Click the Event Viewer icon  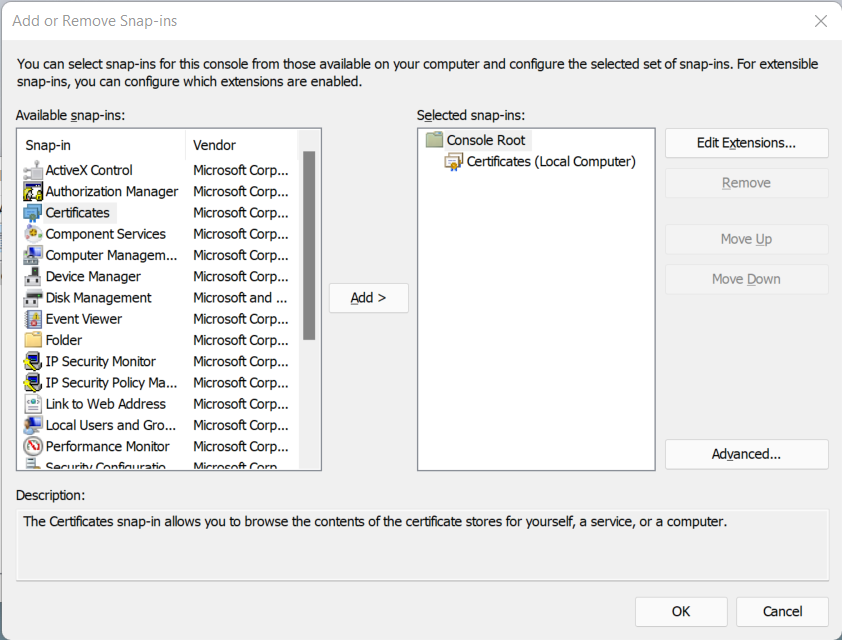point(33,319)
